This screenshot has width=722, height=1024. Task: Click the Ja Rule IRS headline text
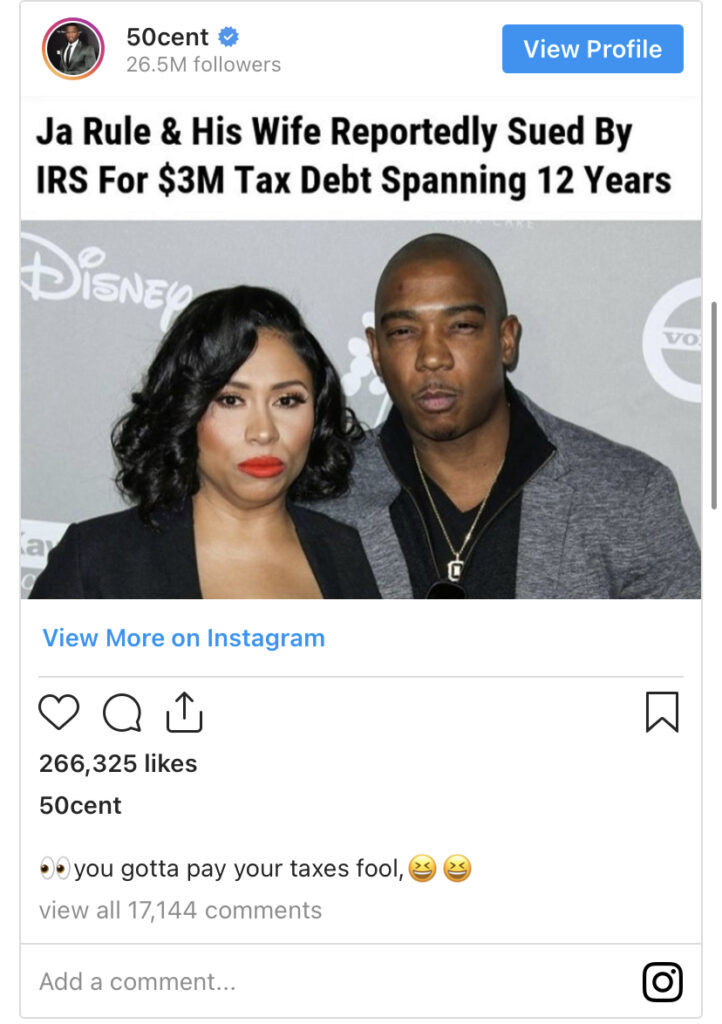click(x=353, y=155)
